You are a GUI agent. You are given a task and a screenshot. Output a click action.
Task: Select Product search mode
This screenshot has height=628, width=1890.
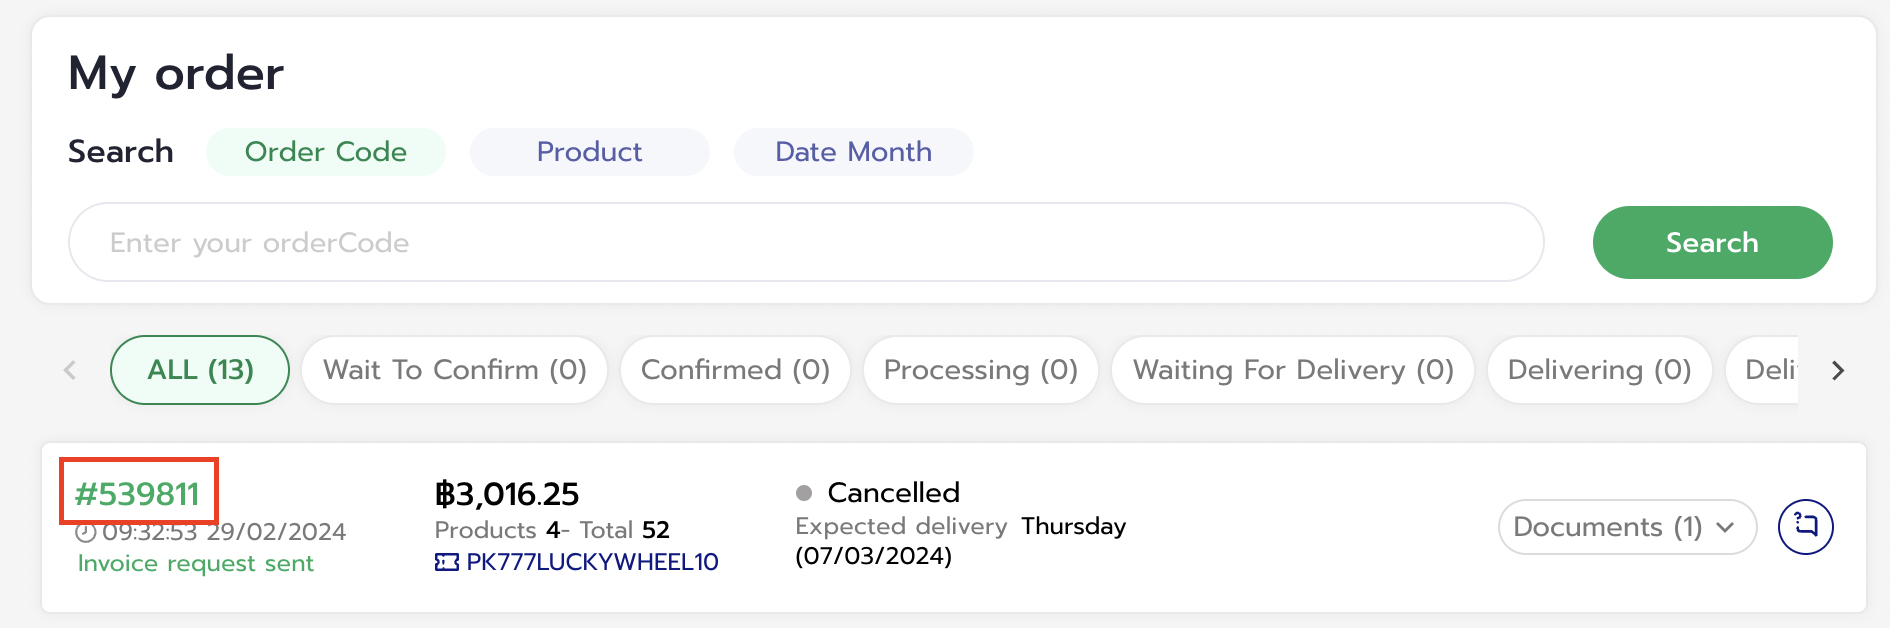coord(590,152)
